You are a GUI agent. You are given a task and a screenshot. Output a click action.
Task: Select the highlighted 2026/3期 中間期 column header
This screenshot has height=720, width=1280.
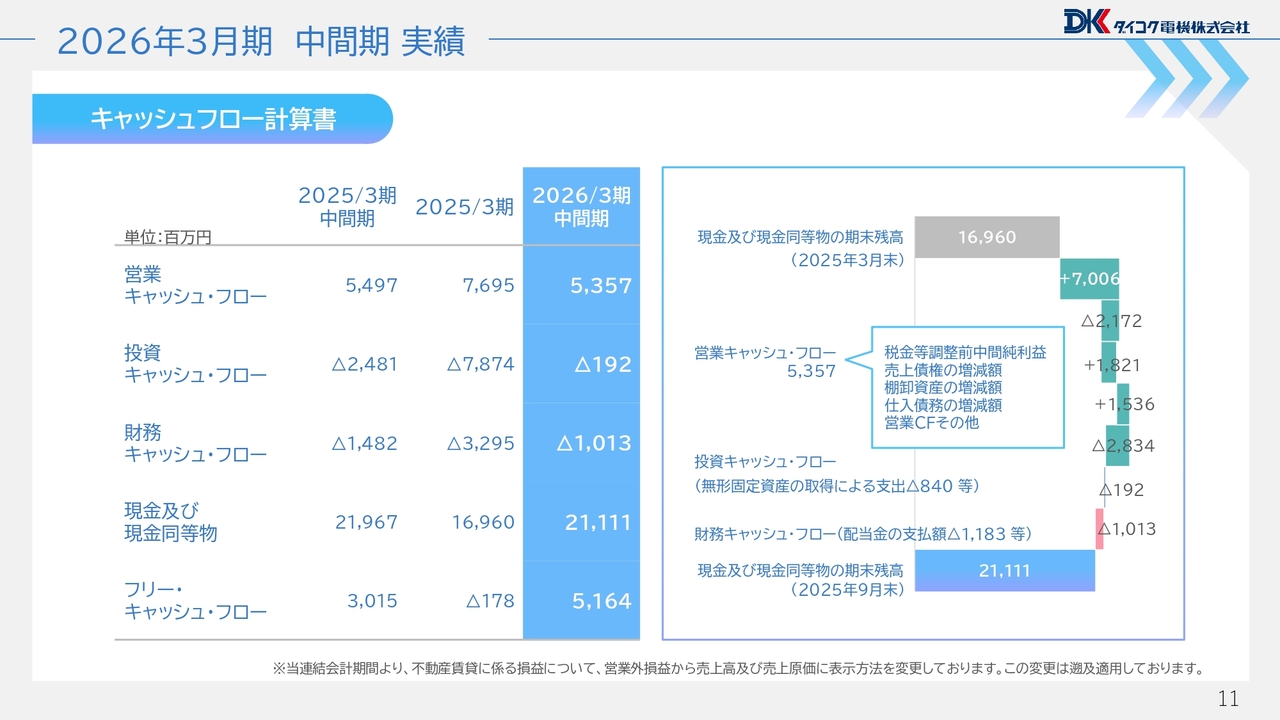point(581,207)
